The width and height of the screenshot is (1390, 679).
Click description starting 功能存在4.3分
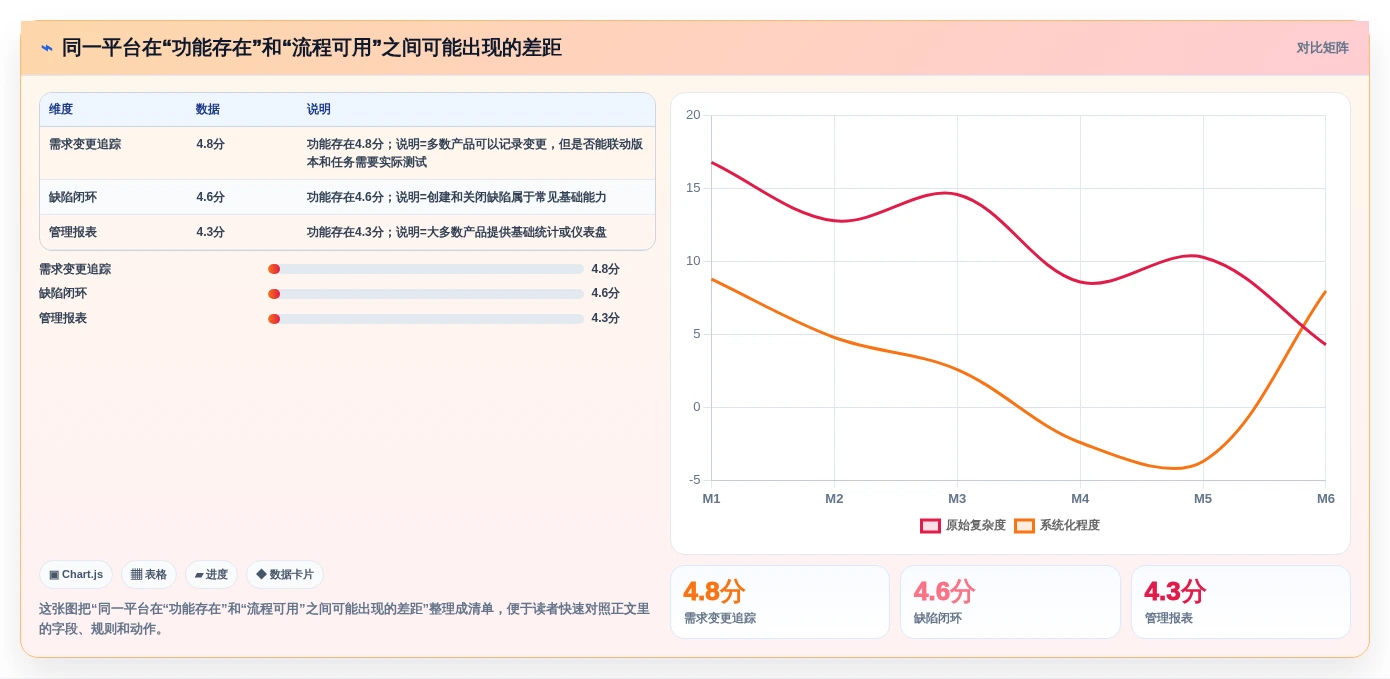point(457,232)
